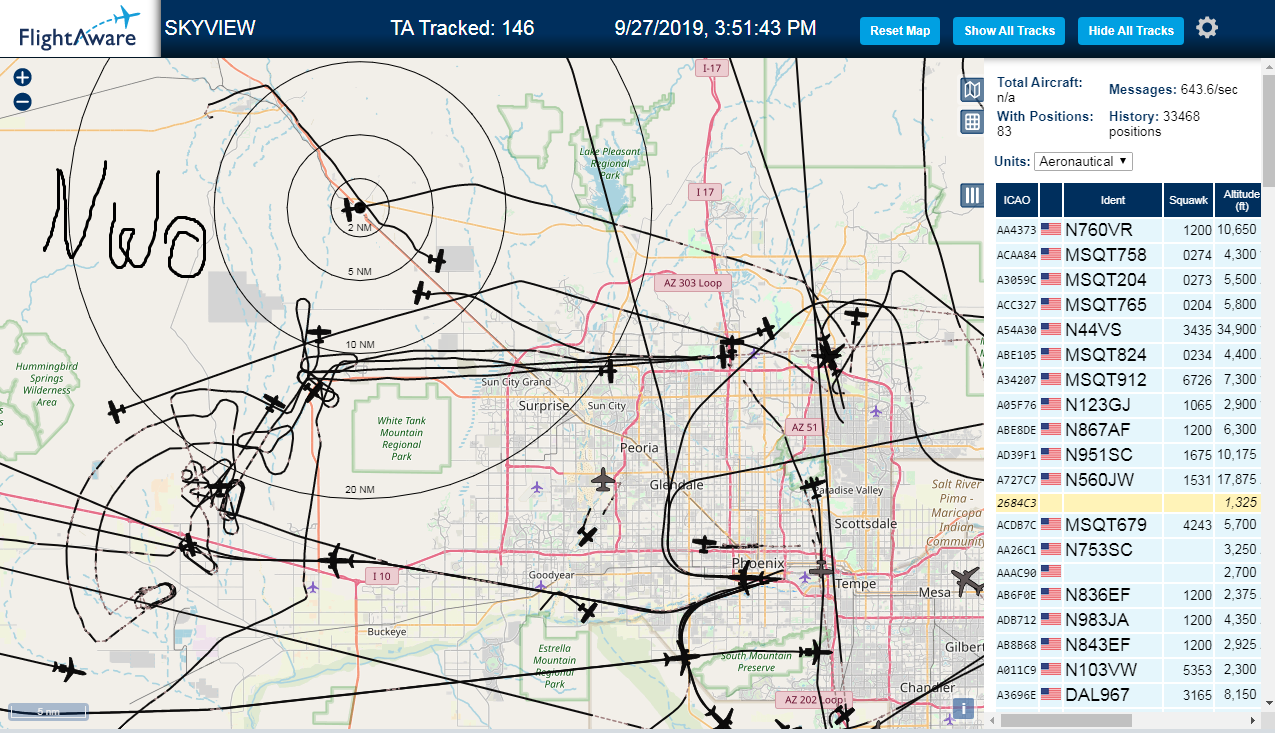Select the aircraft icon on I 10 west
This screenshot has height=733, width=1275.
(x=340, y=561)
